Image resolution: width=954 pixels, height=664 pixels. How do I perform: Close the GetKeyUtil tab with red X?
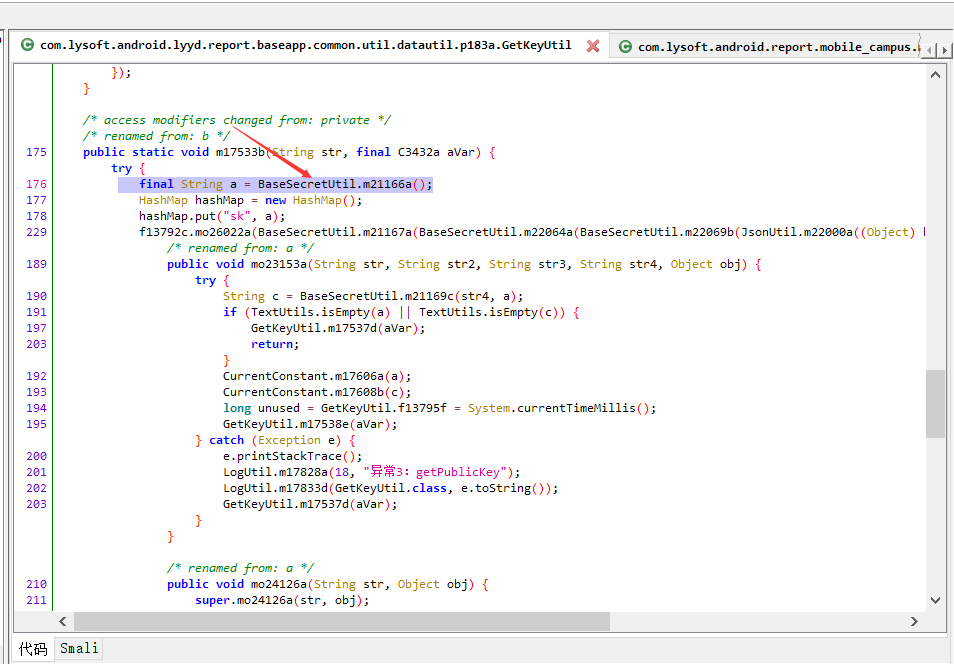click(593, 46)
